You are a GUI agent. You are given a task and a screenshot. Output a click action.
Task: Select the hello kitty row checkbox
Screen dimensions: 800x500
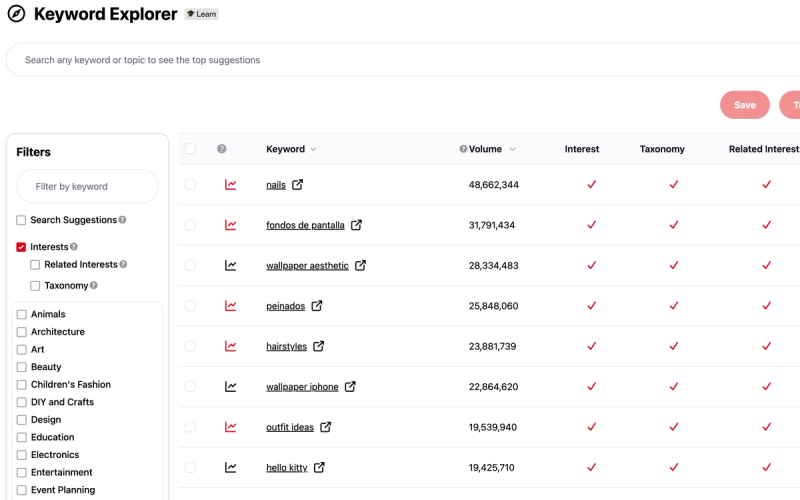click(190, 467)
